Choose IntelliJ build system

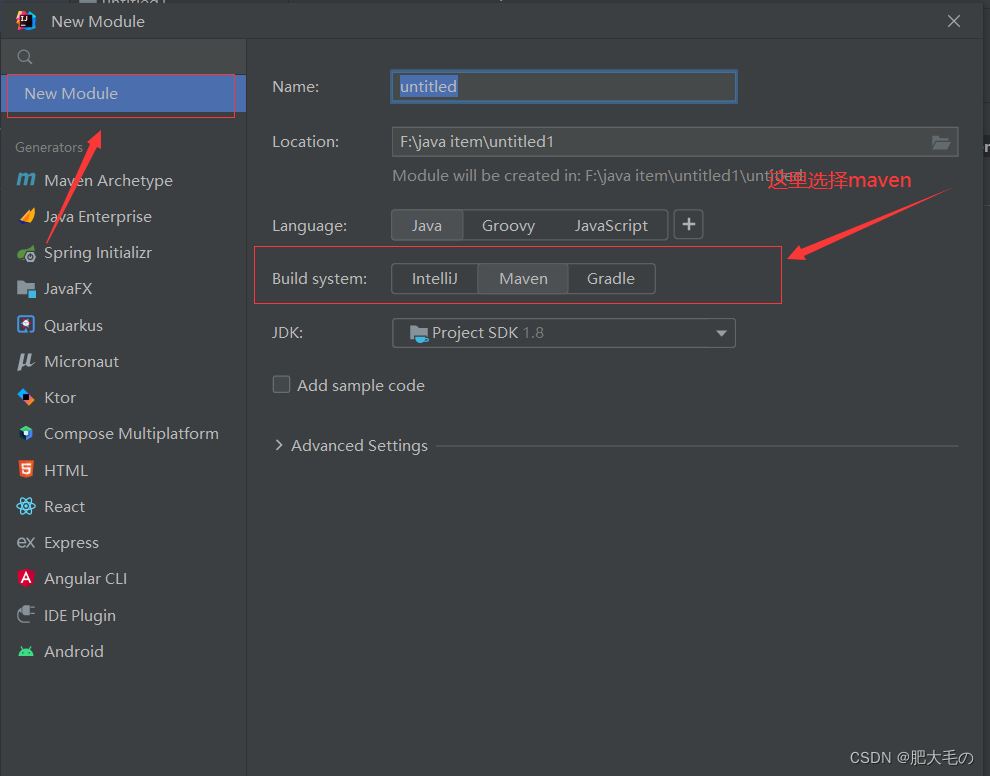[434, 278]
